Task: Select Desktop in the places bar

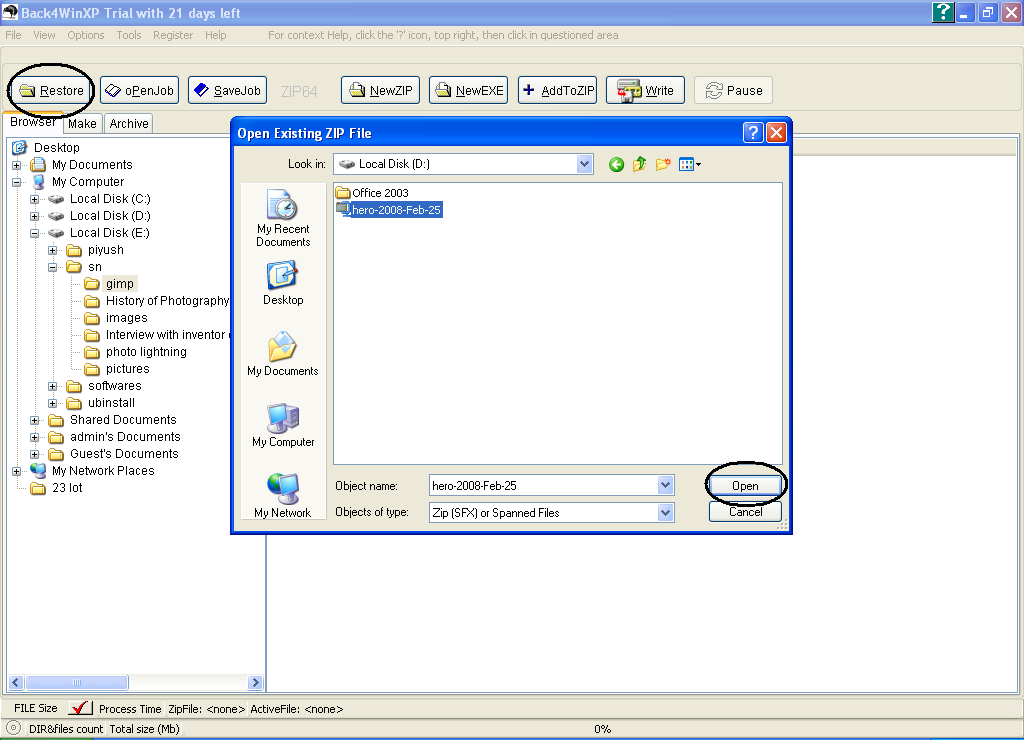Action: (283, 283)
